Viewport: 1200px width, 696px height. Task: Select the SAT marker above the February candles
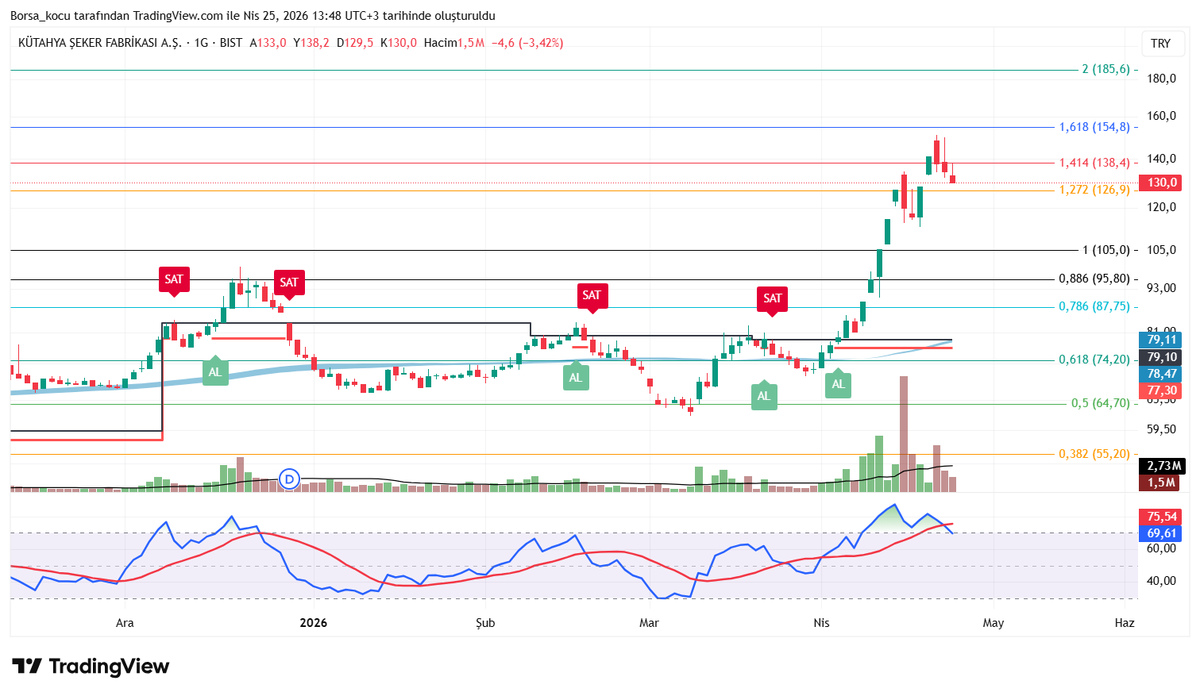click(x=592, y=297)
